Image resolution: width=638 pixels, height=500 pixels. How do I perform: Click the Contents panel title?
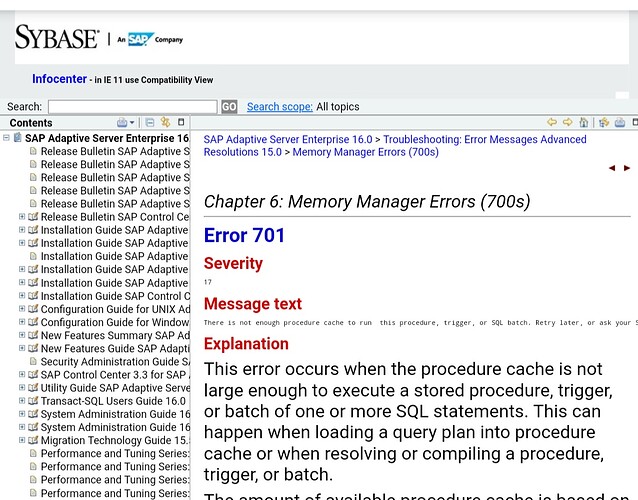pyautogui.click(x=31, y=123)
